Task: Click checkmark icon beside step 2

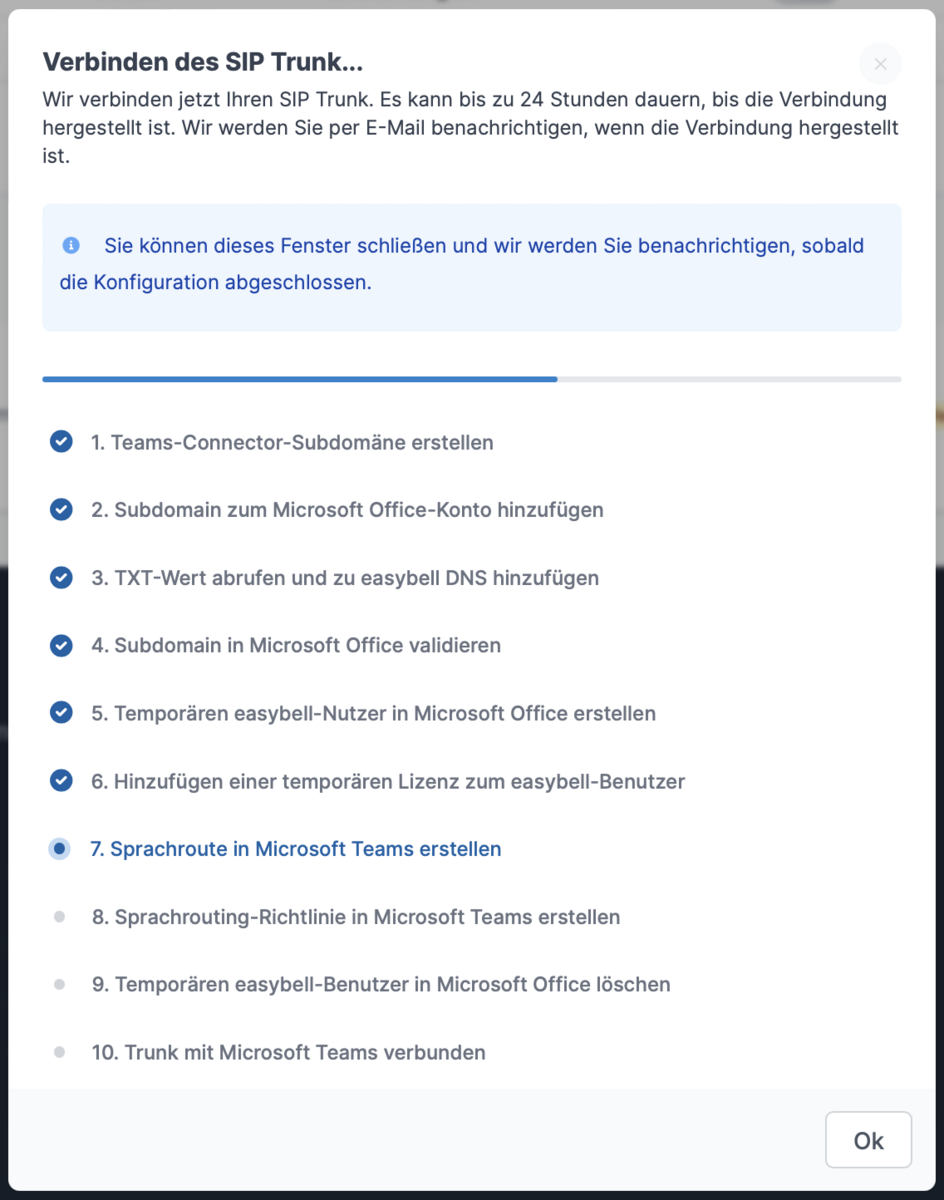Action: [x=61, y=510]
